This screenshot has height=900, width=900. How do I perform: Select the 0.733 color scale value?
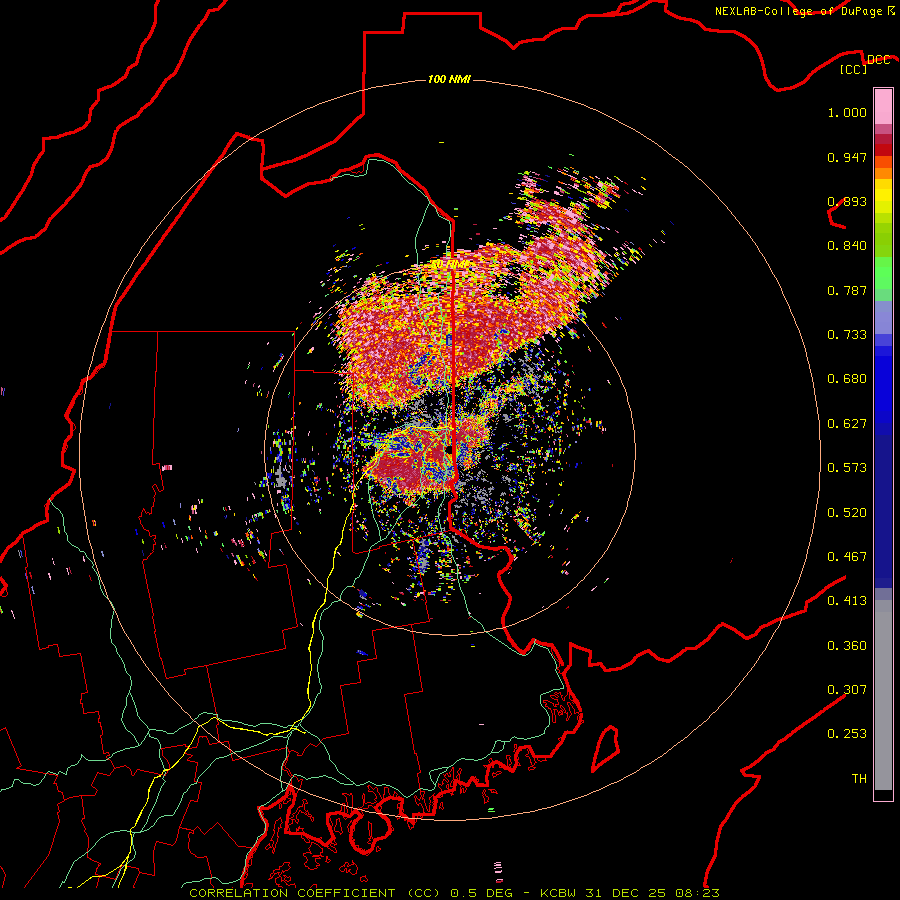click(x=847, y=335)
